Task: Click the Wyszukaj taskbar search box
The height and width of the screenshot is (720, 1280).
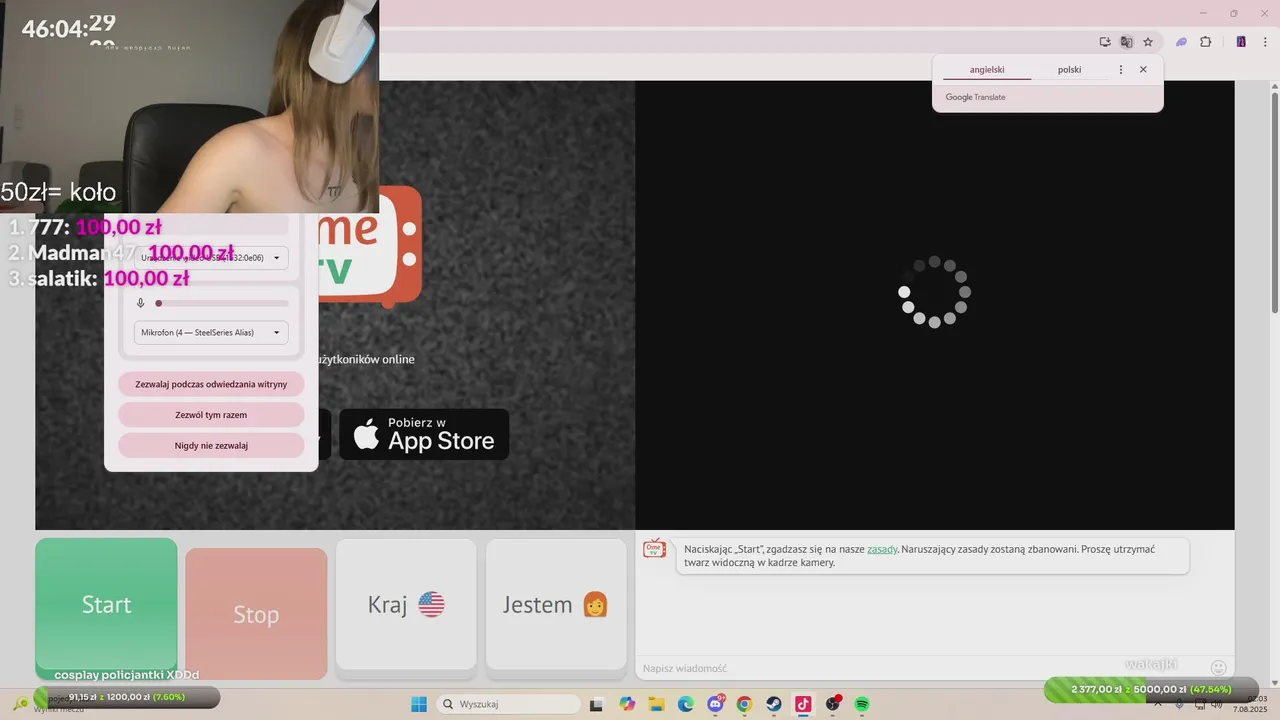Action: click(x=509, y=704)
